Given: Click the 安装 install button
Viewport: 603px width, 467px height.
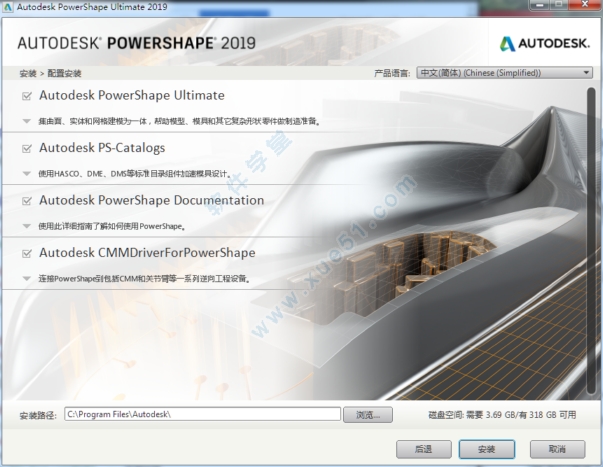Looking at the screenshot, I should click(486, 449).
